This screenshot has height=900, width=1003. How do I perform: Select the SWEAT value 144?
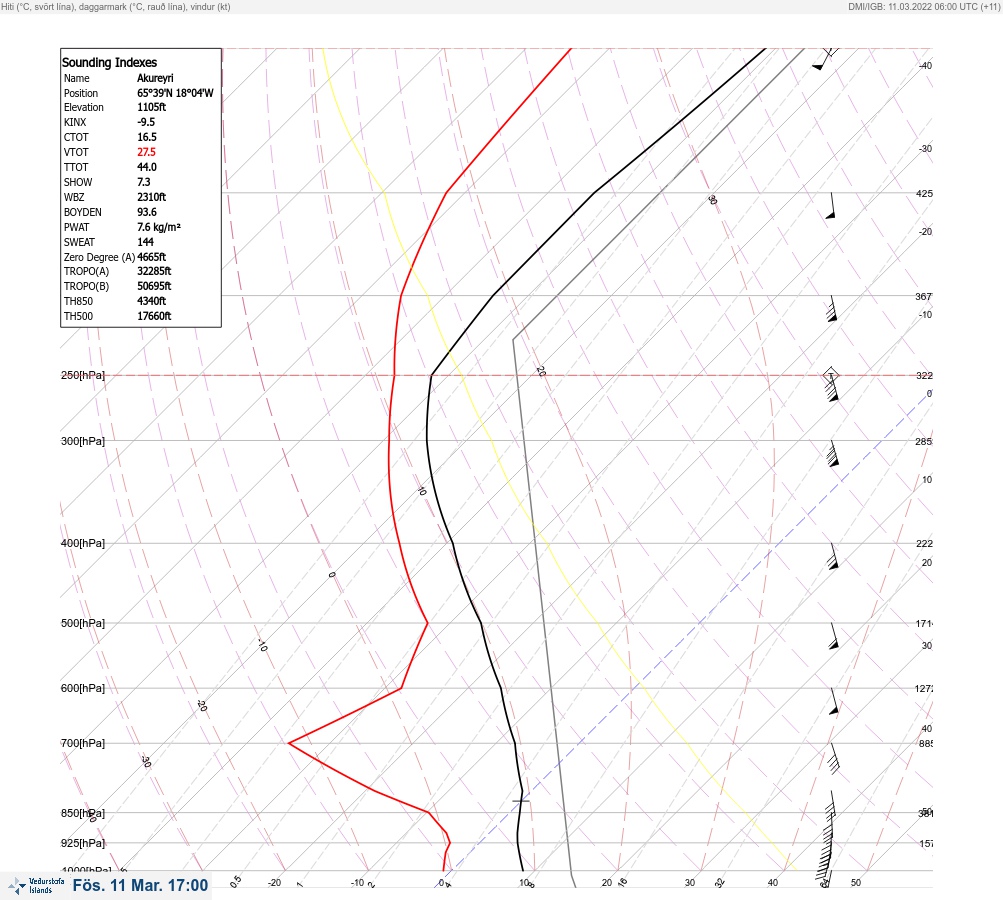point(145,242)
